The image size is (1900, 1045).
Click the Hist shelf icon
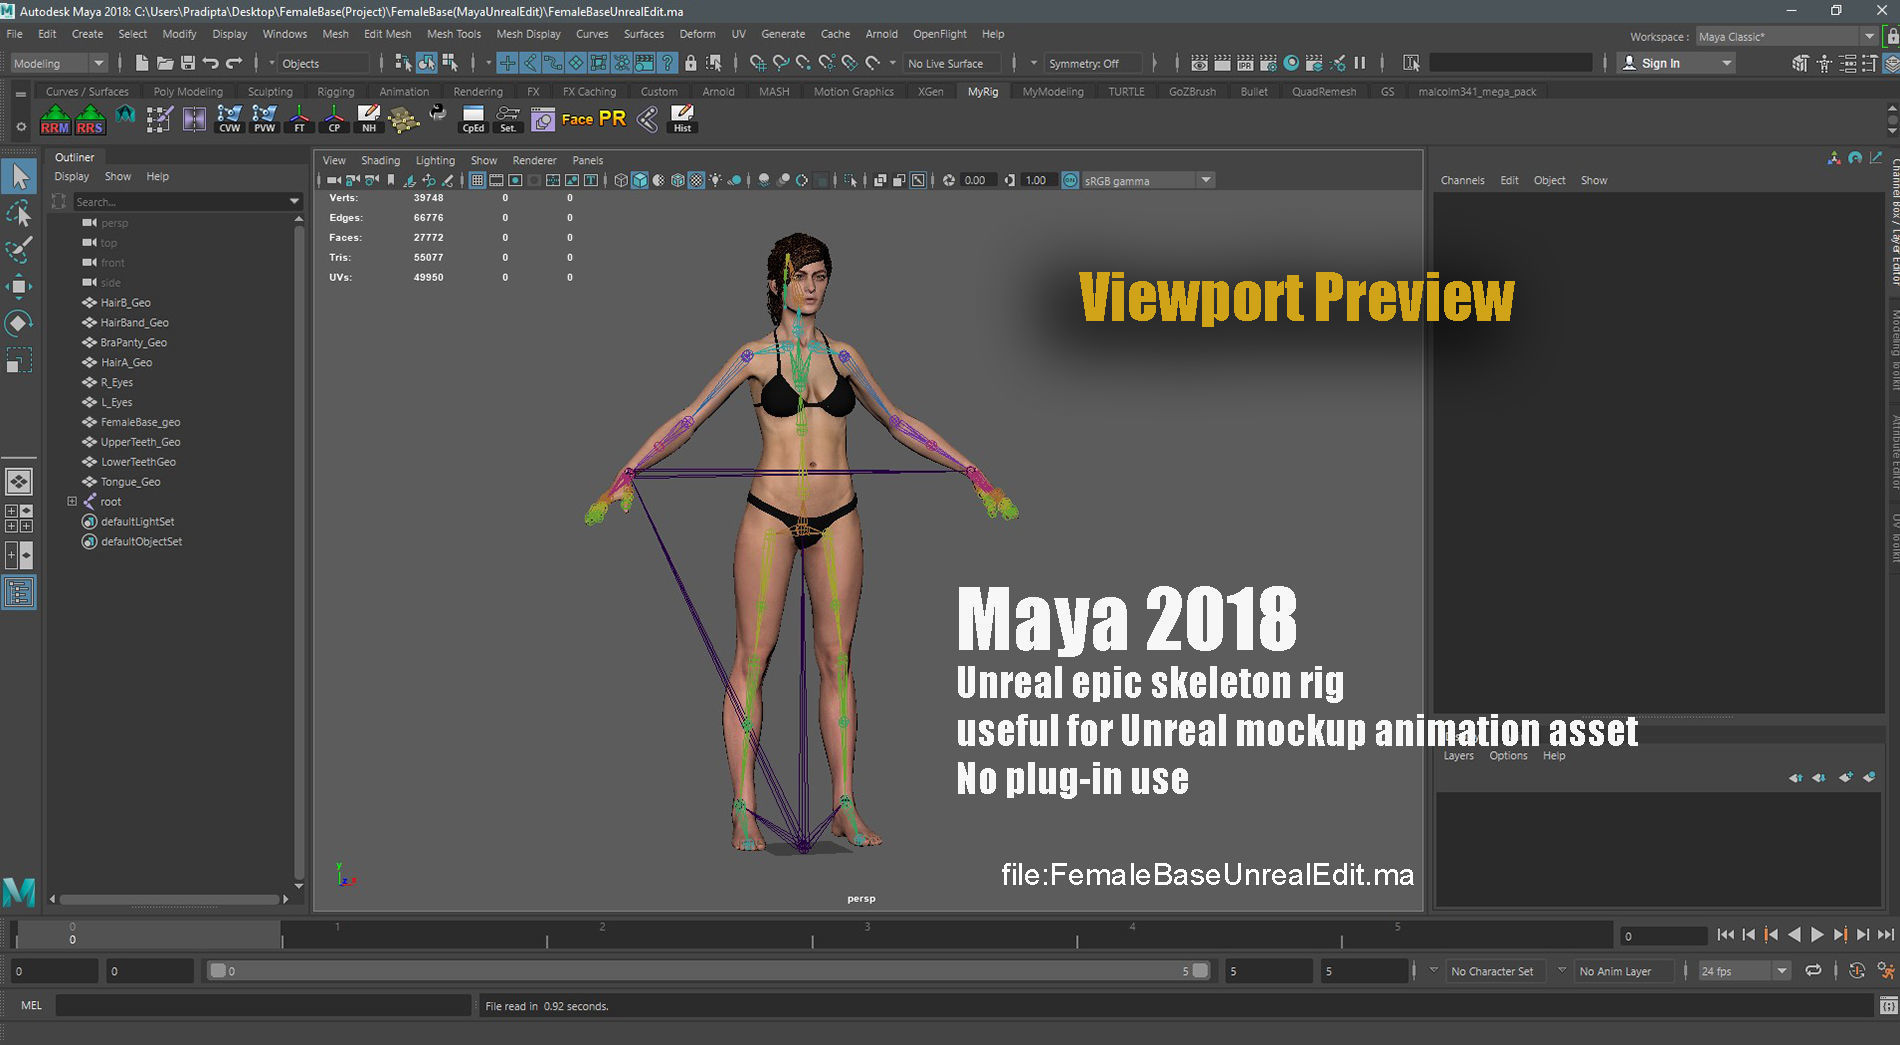682,120
